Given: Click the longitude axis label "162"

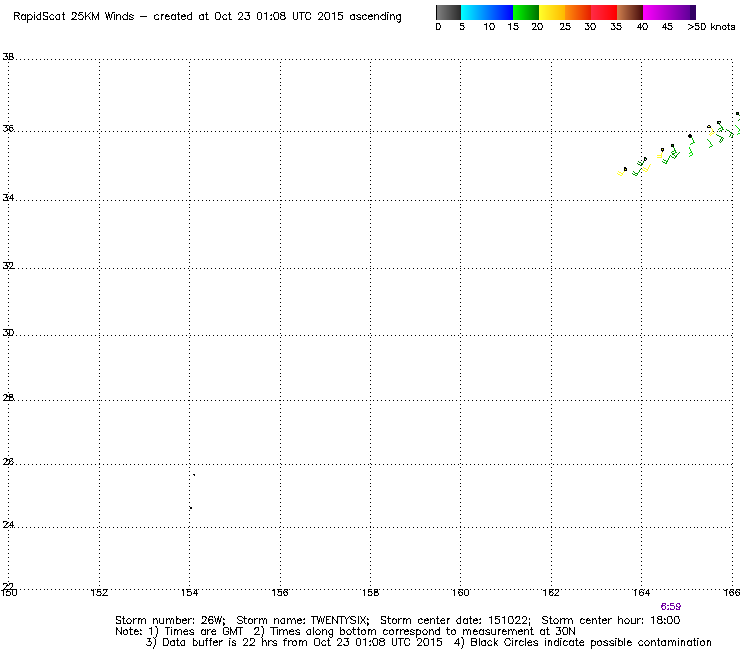Looking at the screenshot, I should pyautogui.click(x=551, y=592).
